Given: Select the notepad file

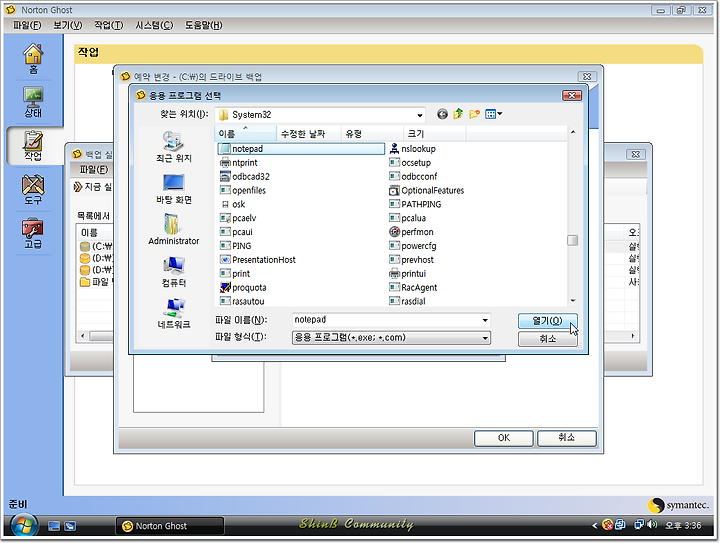Looking at the screenshot, I should [301, 149].
